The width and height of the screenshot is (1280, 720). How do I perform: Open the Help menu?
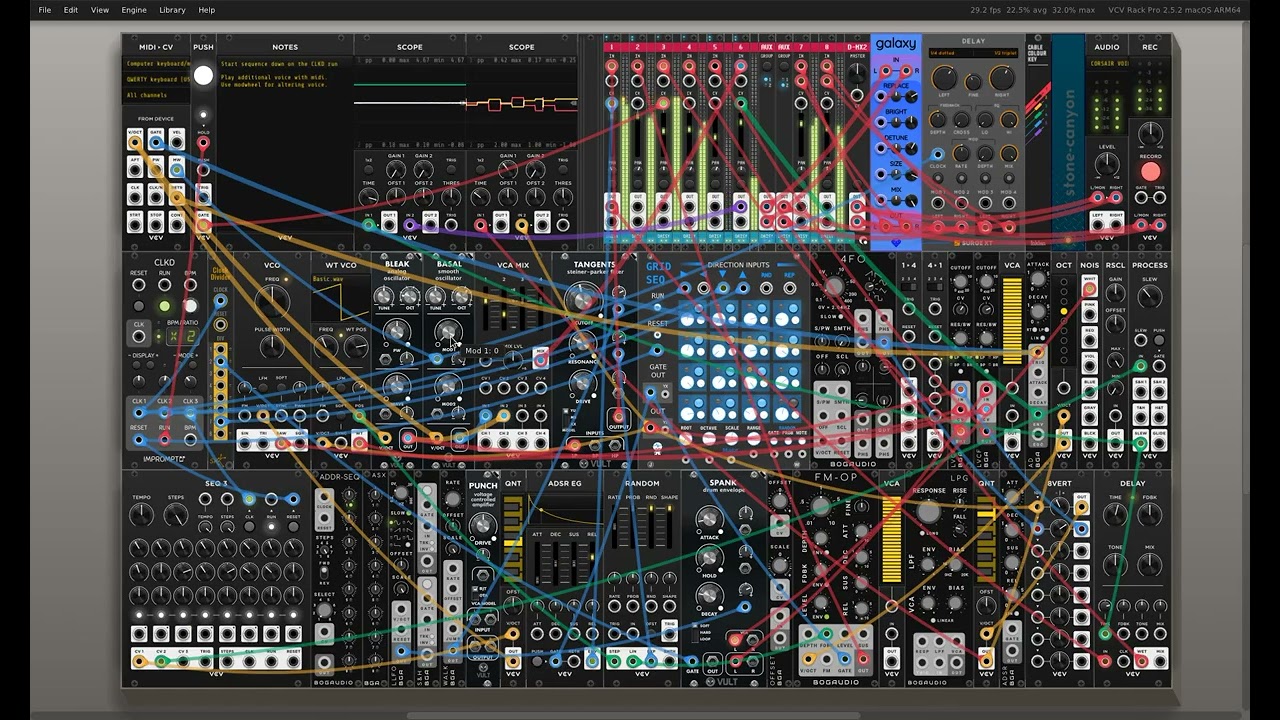click(x=207, y=10)
